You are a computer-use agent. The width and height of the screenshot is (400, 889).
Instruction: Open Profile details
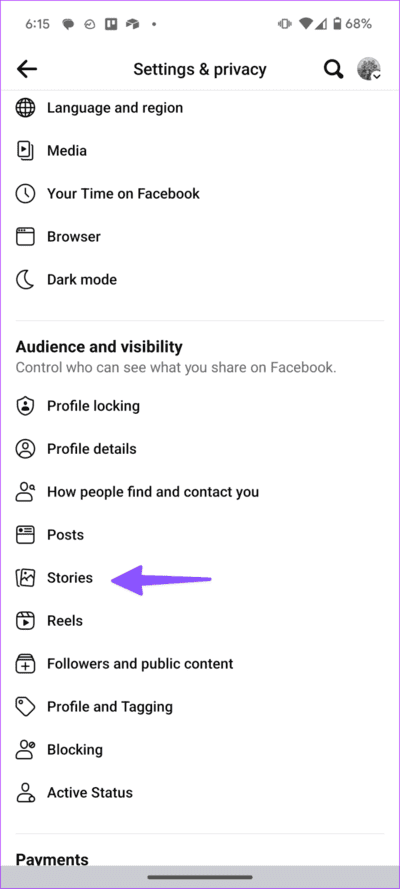click(x=200, y=449)
